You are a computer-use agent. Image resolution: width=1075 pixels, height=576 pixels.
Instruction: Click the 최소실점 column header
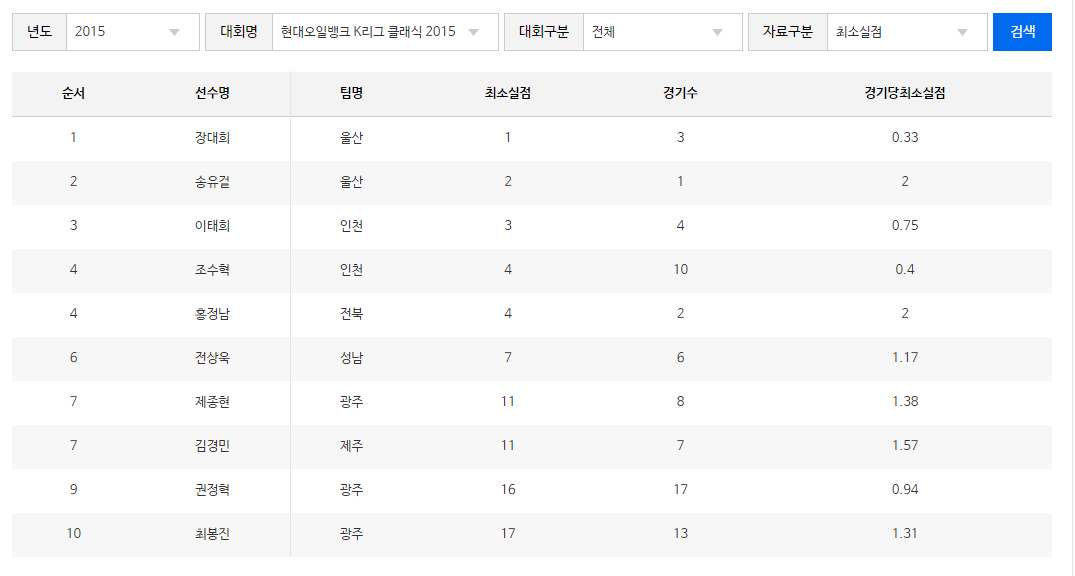(x=508, y=94)
